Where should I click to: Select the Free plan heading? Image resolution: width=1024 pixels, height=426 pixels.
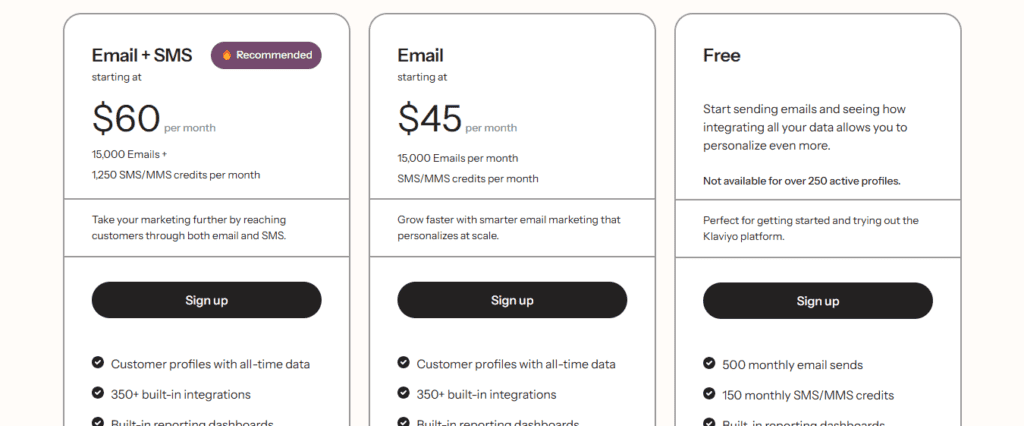pos(722,56)
